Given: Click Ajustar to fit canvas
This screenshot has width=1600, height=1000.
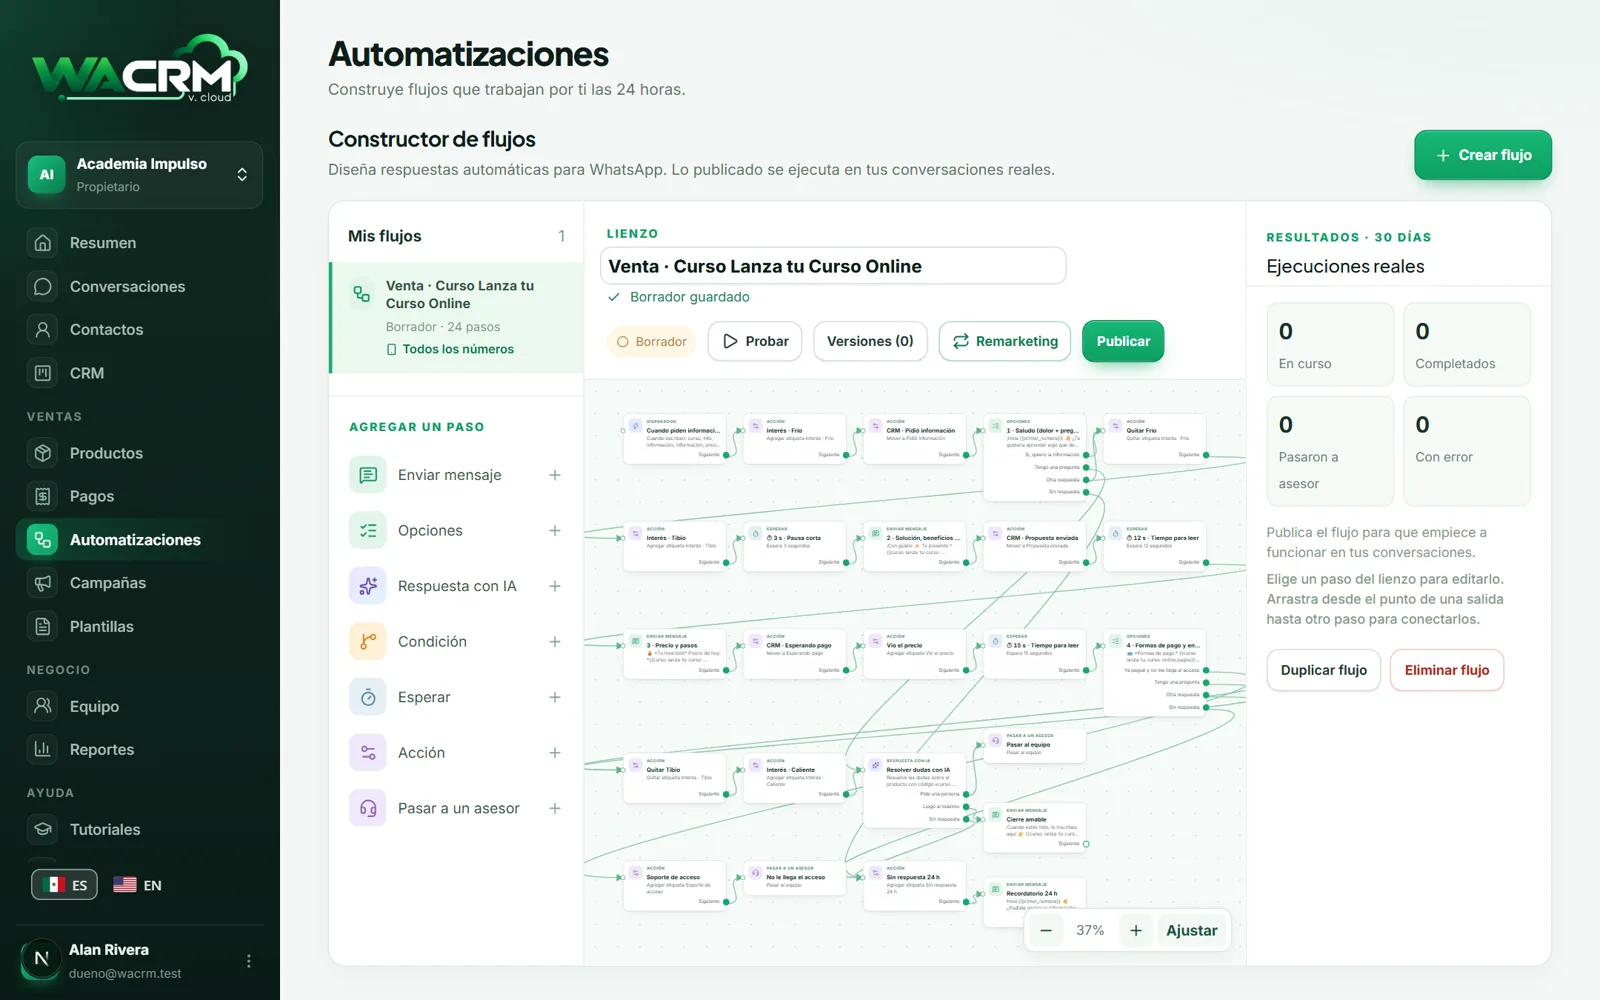Looking at the screenshot, I should (1192, 930).
